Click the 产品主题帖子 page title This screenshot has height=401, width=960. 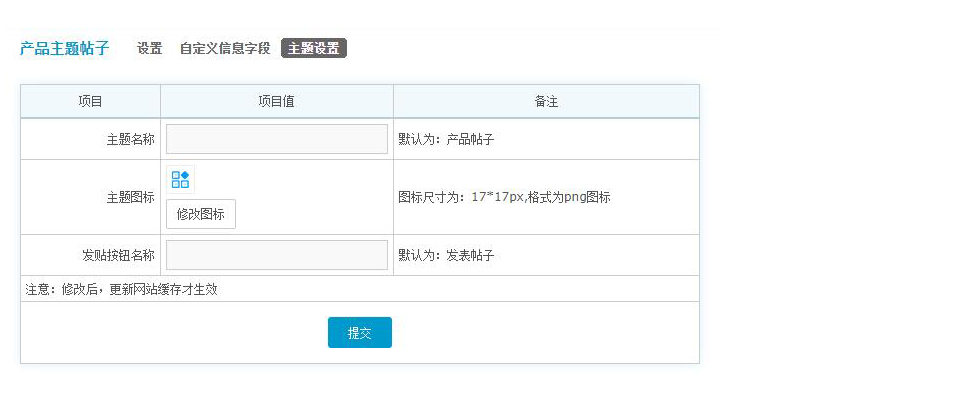click(x=64, y=48)
